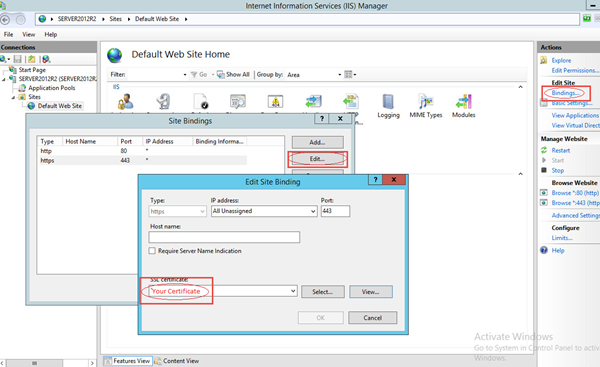This screenshot has width=600, height=367.
Task: Click the Forward navigation arrow
Action: tap(21, 19)
